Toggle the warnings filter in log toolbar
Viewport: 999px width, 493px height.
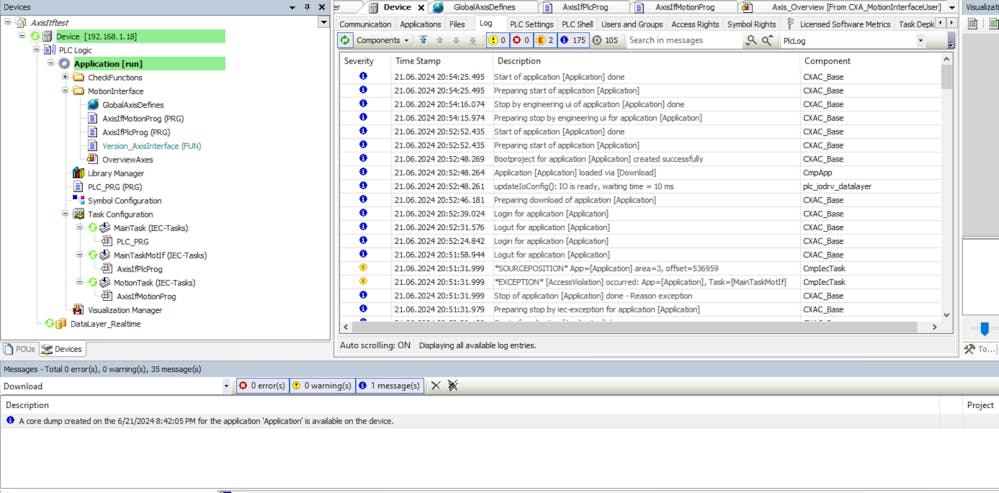pos(496,41)
